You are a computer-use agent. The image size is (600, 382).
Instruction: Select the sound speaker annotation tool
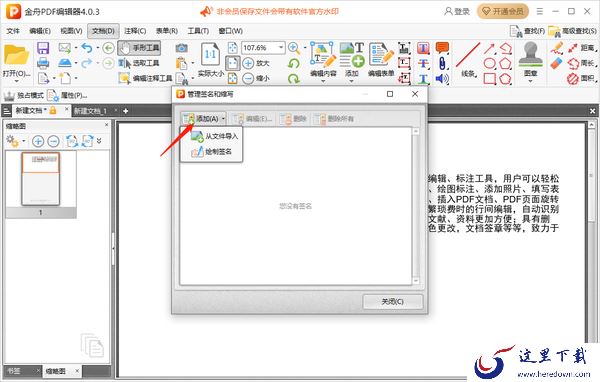(x=442, y=78)
